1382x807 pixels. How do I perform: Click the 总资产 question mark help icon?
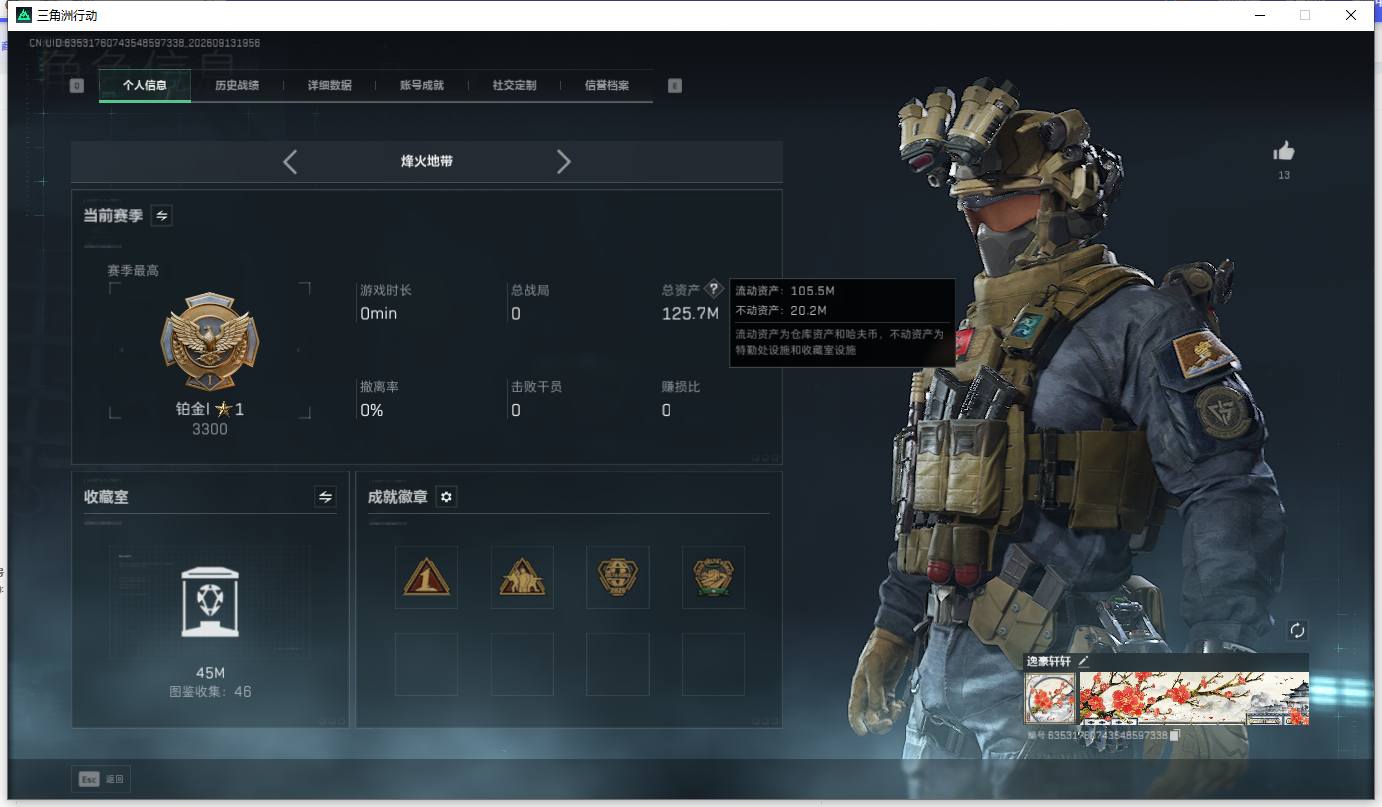coord(714,289)
